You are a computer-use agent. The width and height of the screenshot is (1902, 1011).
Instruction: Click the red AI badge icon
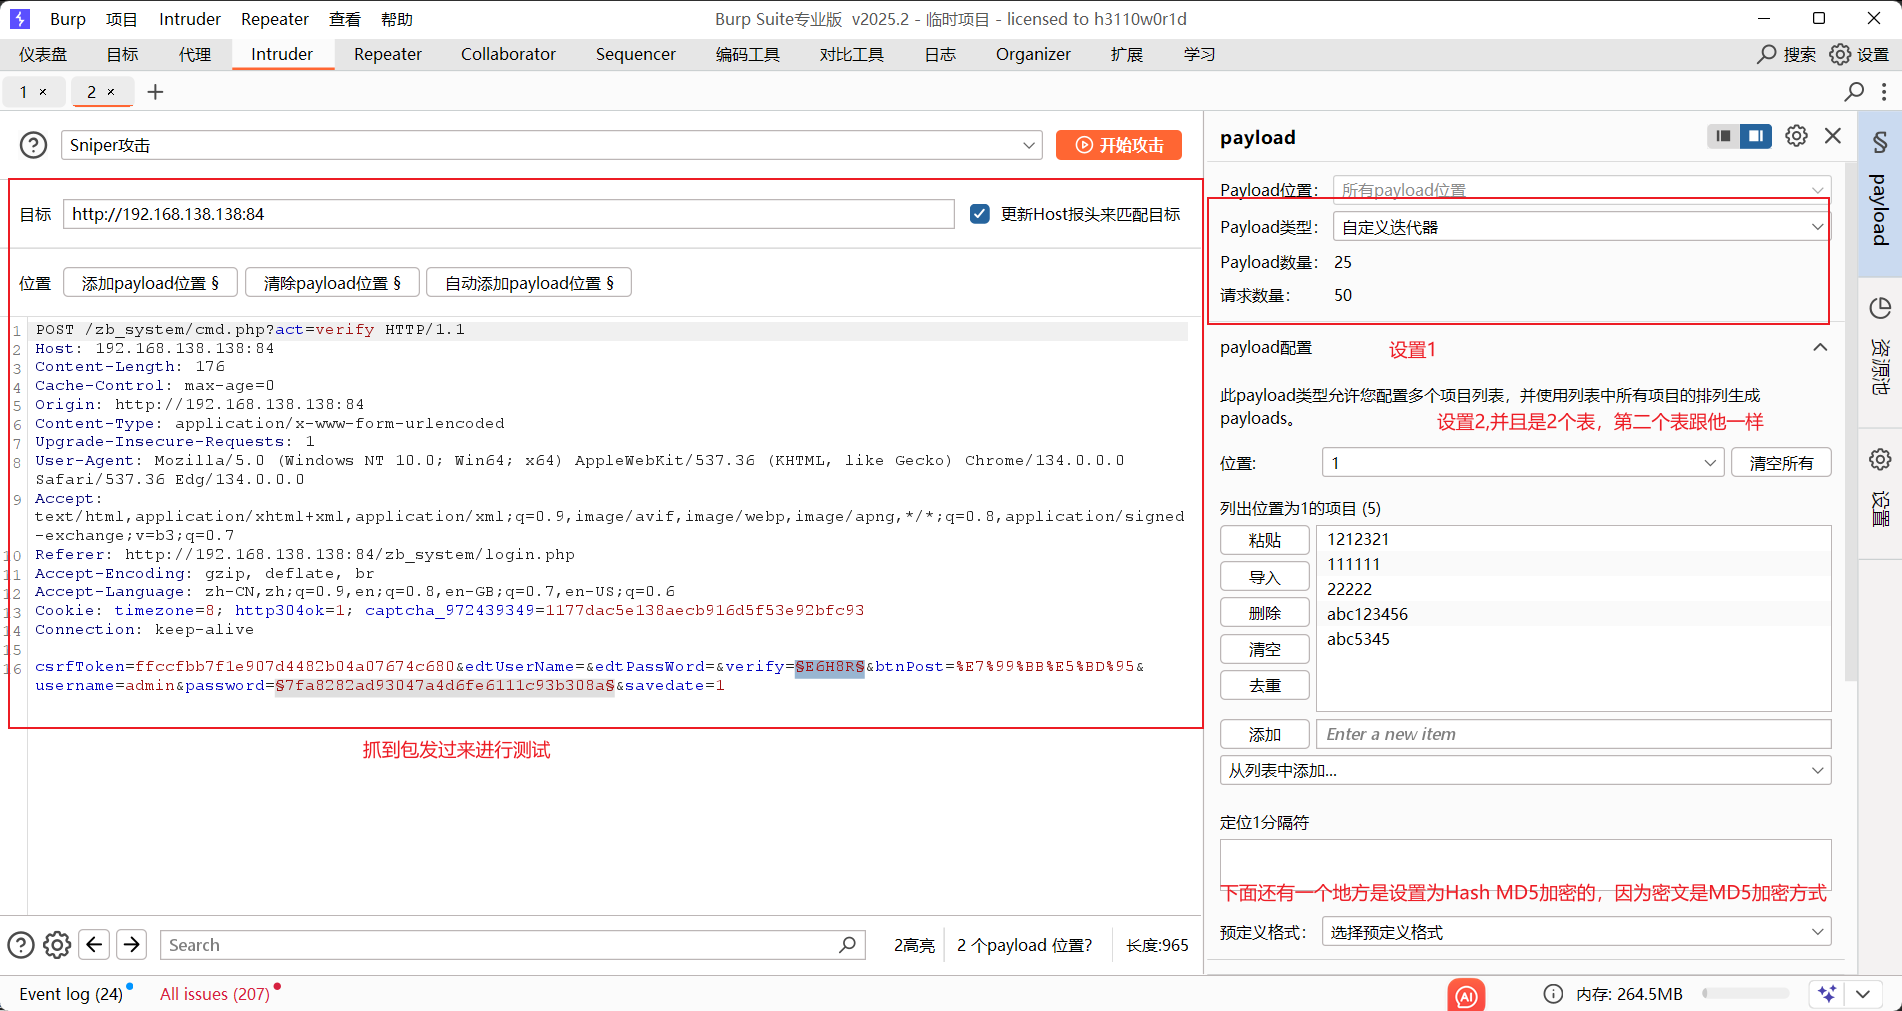[1466, 995]
